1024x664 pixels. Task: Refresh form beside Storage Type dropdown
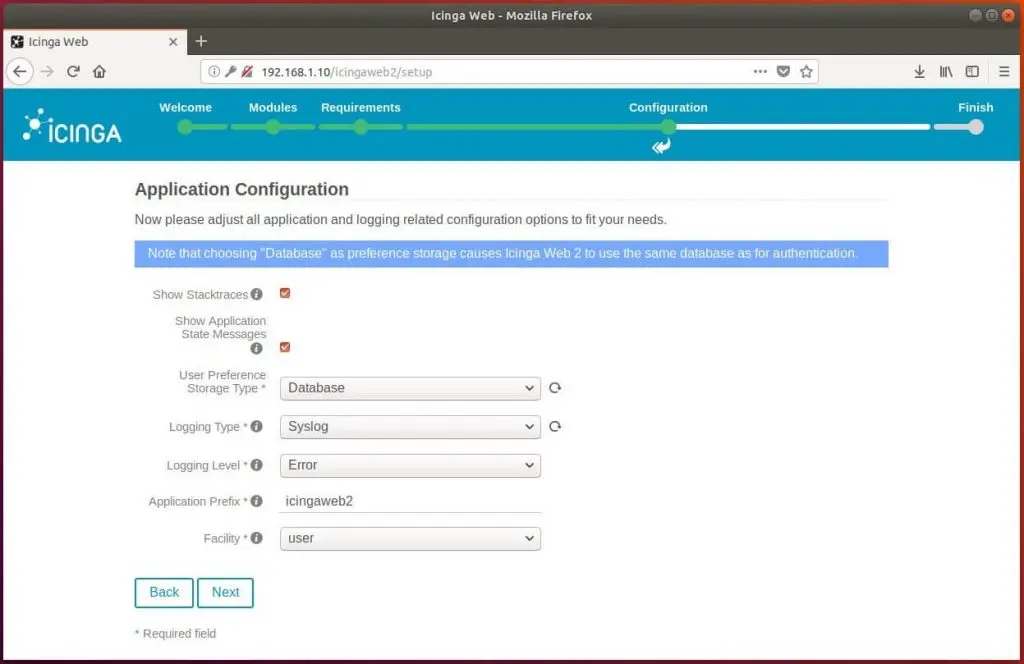point(555,388)
